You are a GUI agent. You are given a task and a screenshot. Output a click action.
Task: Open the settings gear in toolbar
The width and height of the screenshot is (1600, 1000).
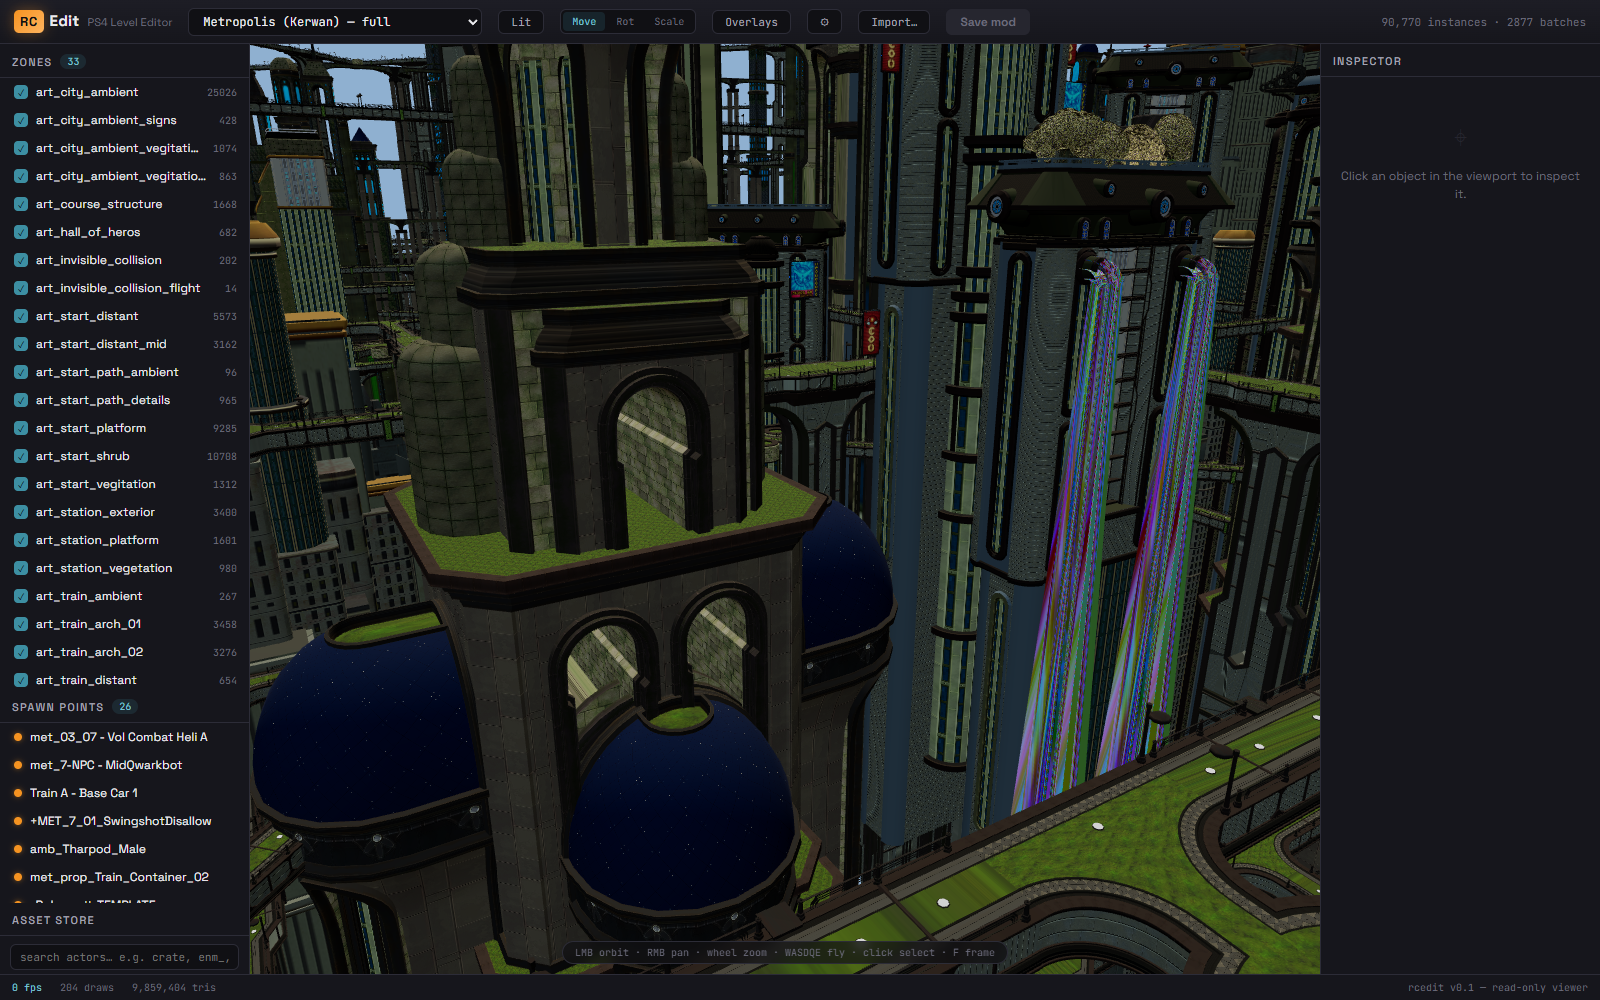[824, 22]
